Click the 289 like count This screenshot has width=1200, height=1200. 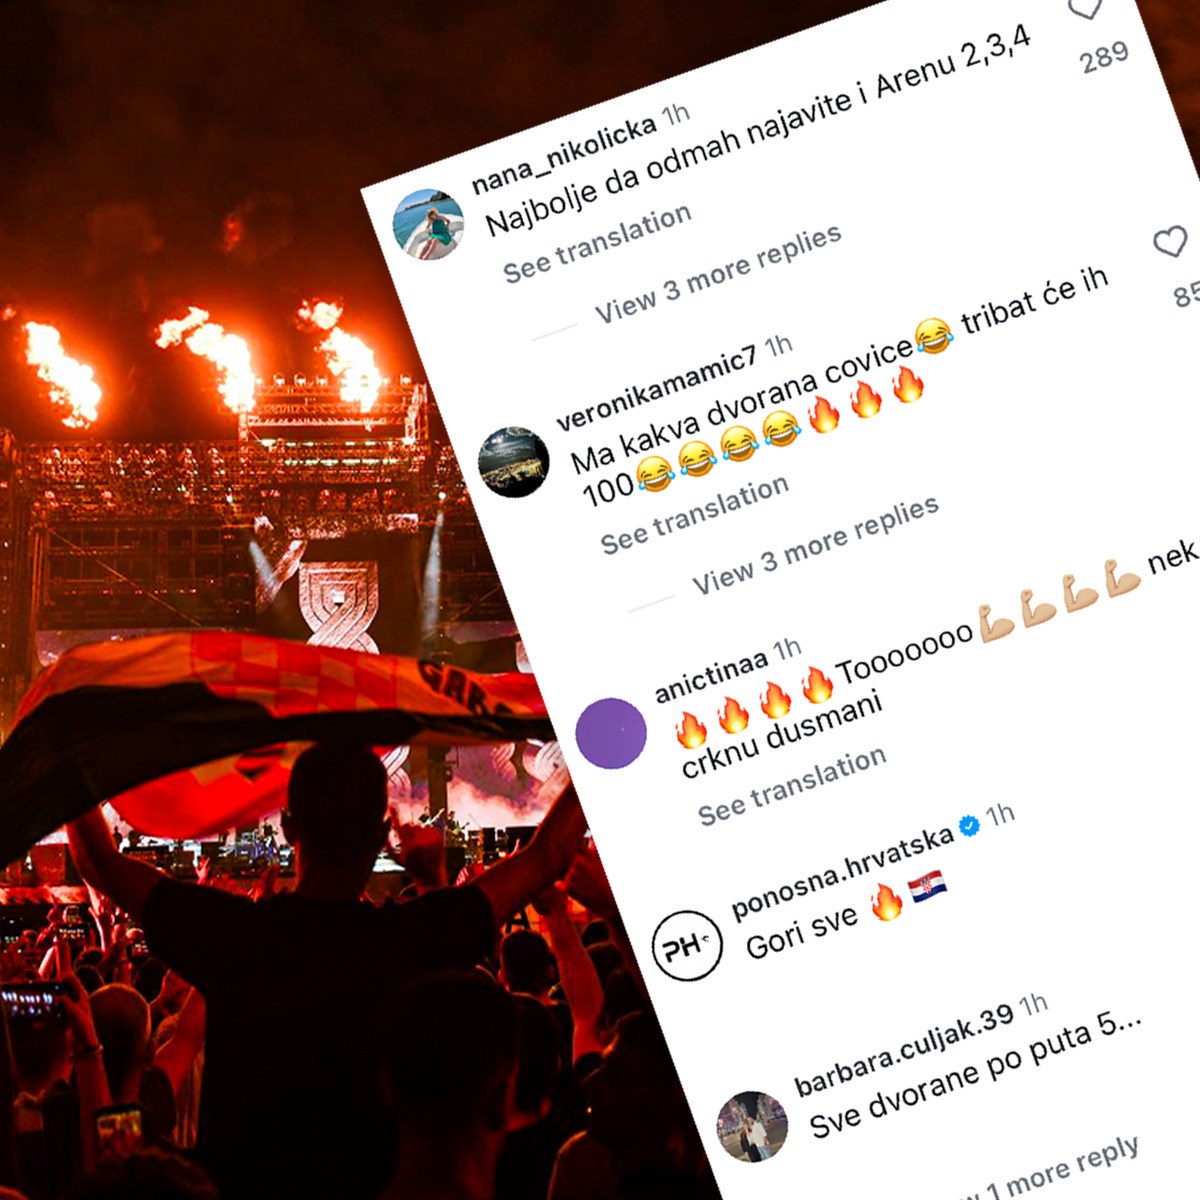coord(1105,57)
